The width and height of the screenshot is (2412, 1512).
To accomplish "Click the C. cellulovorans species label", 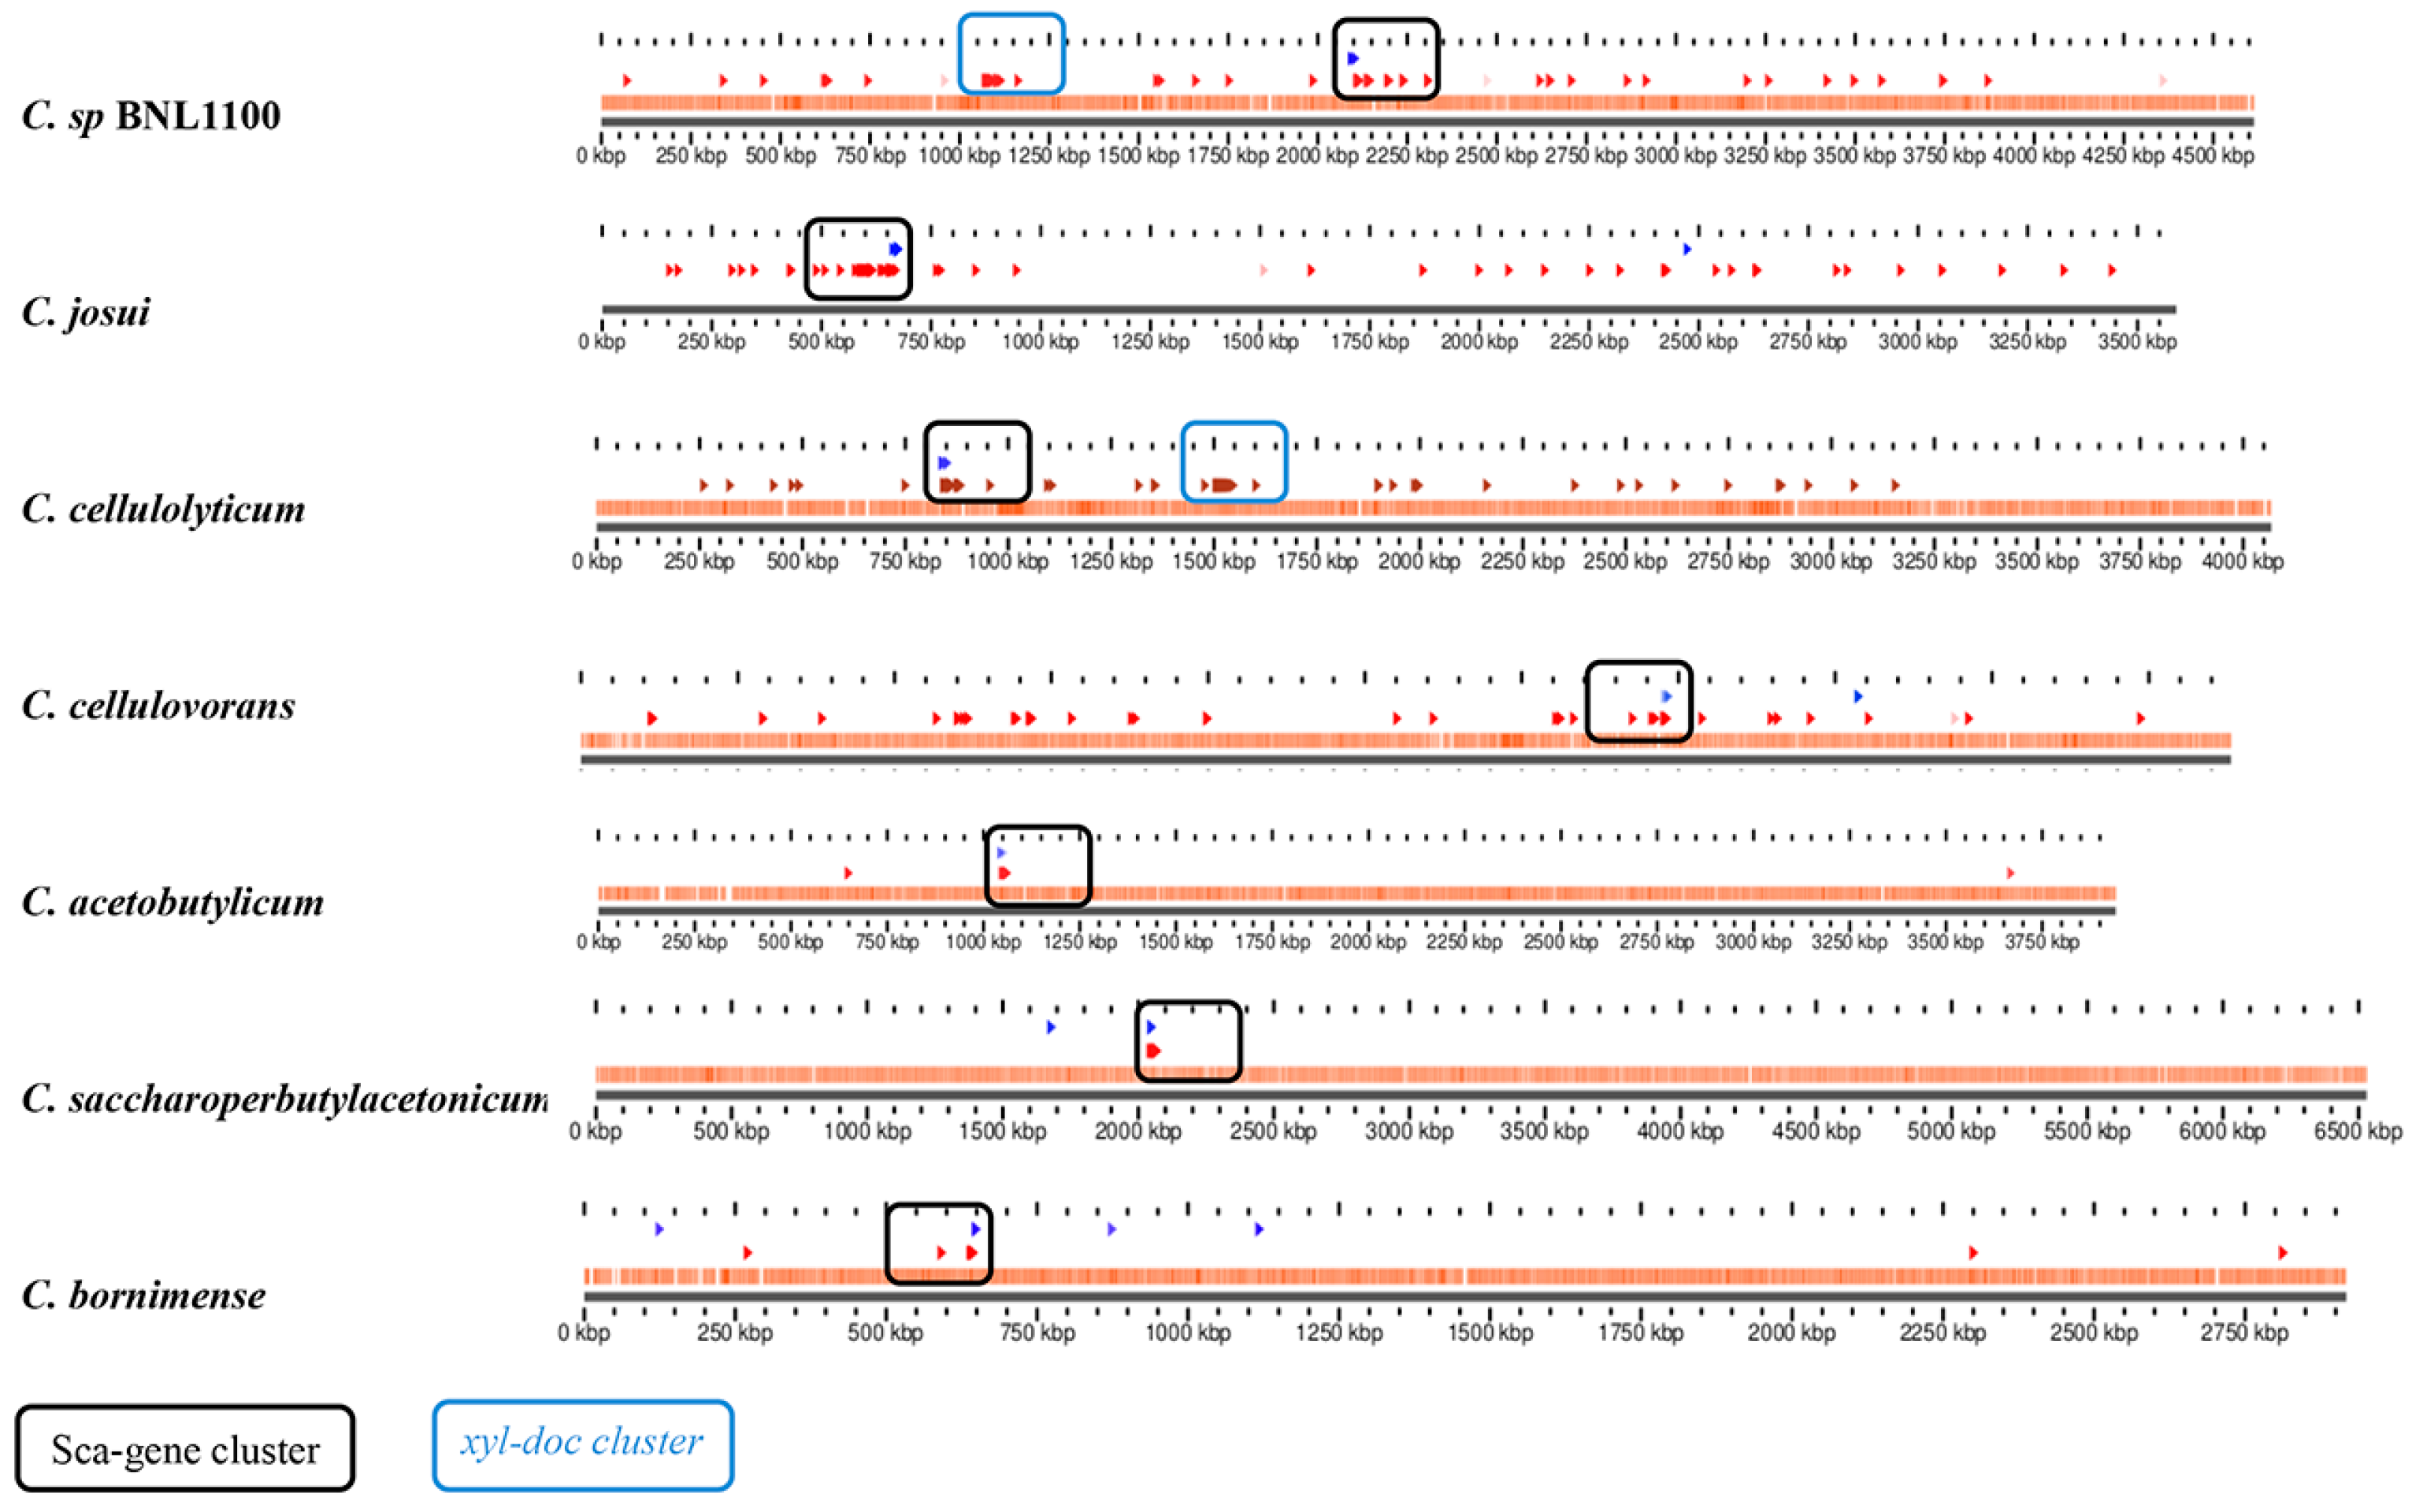I will [x=158, y=706].
